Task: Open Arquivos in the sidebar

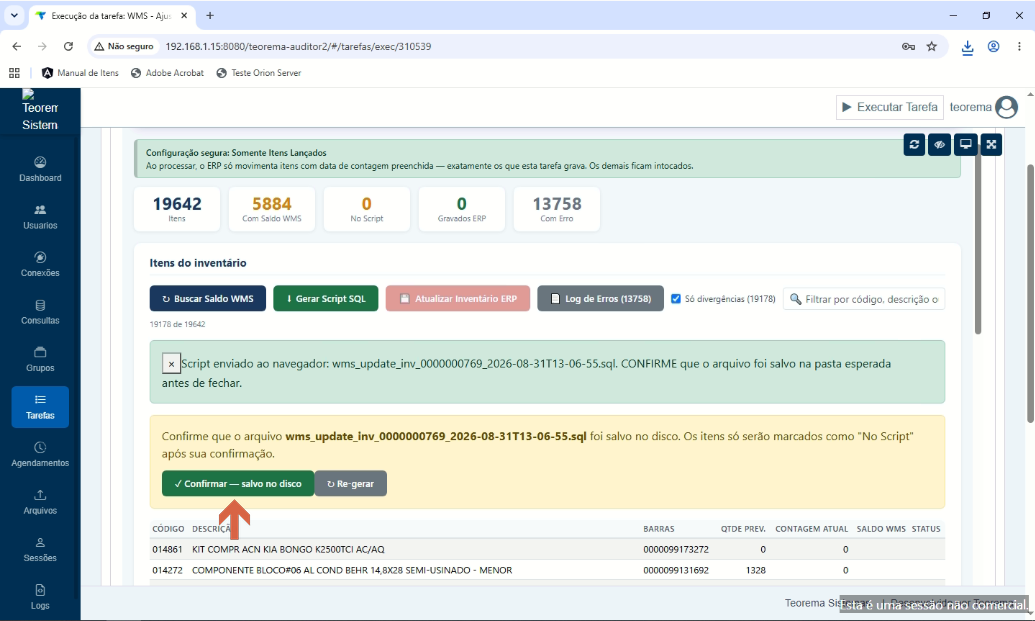Action: coord(40,502)
